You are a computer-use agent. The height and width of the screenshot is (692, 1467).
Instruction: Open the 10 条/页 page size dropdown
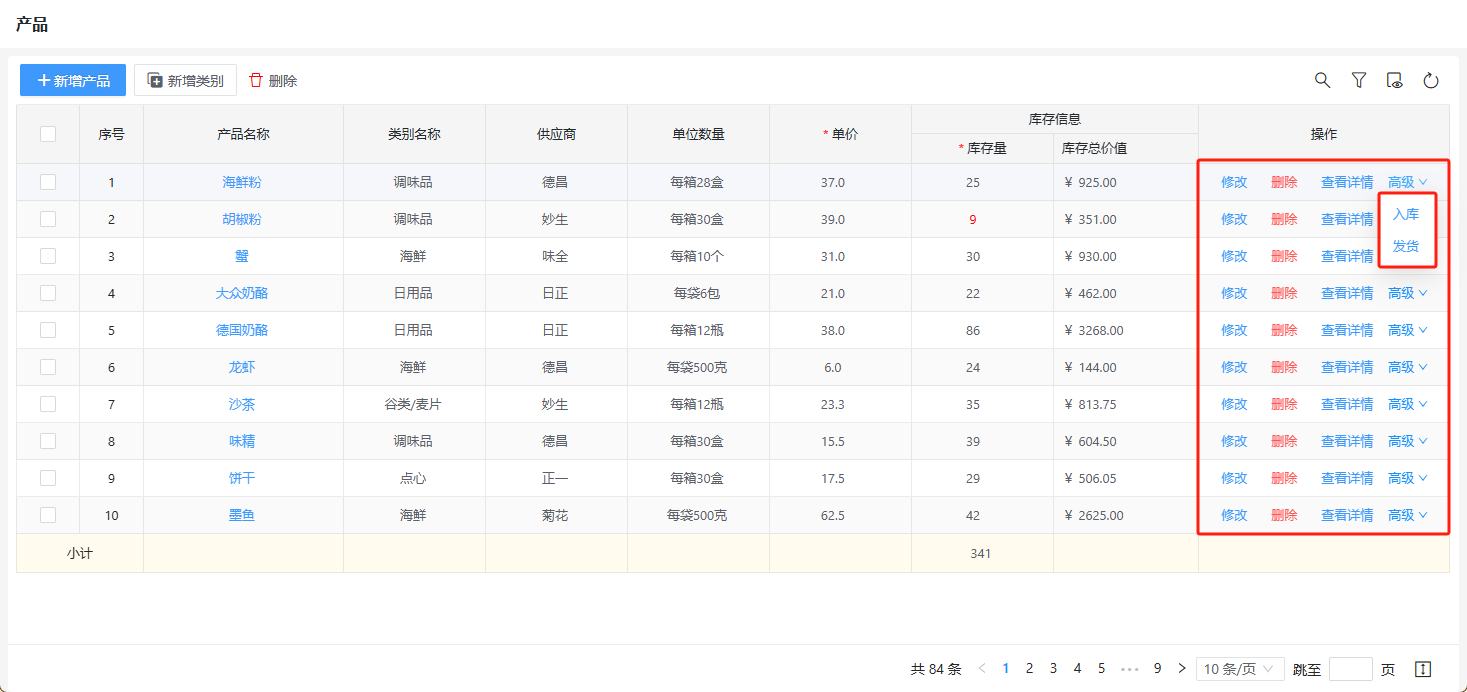(1240, 669)
